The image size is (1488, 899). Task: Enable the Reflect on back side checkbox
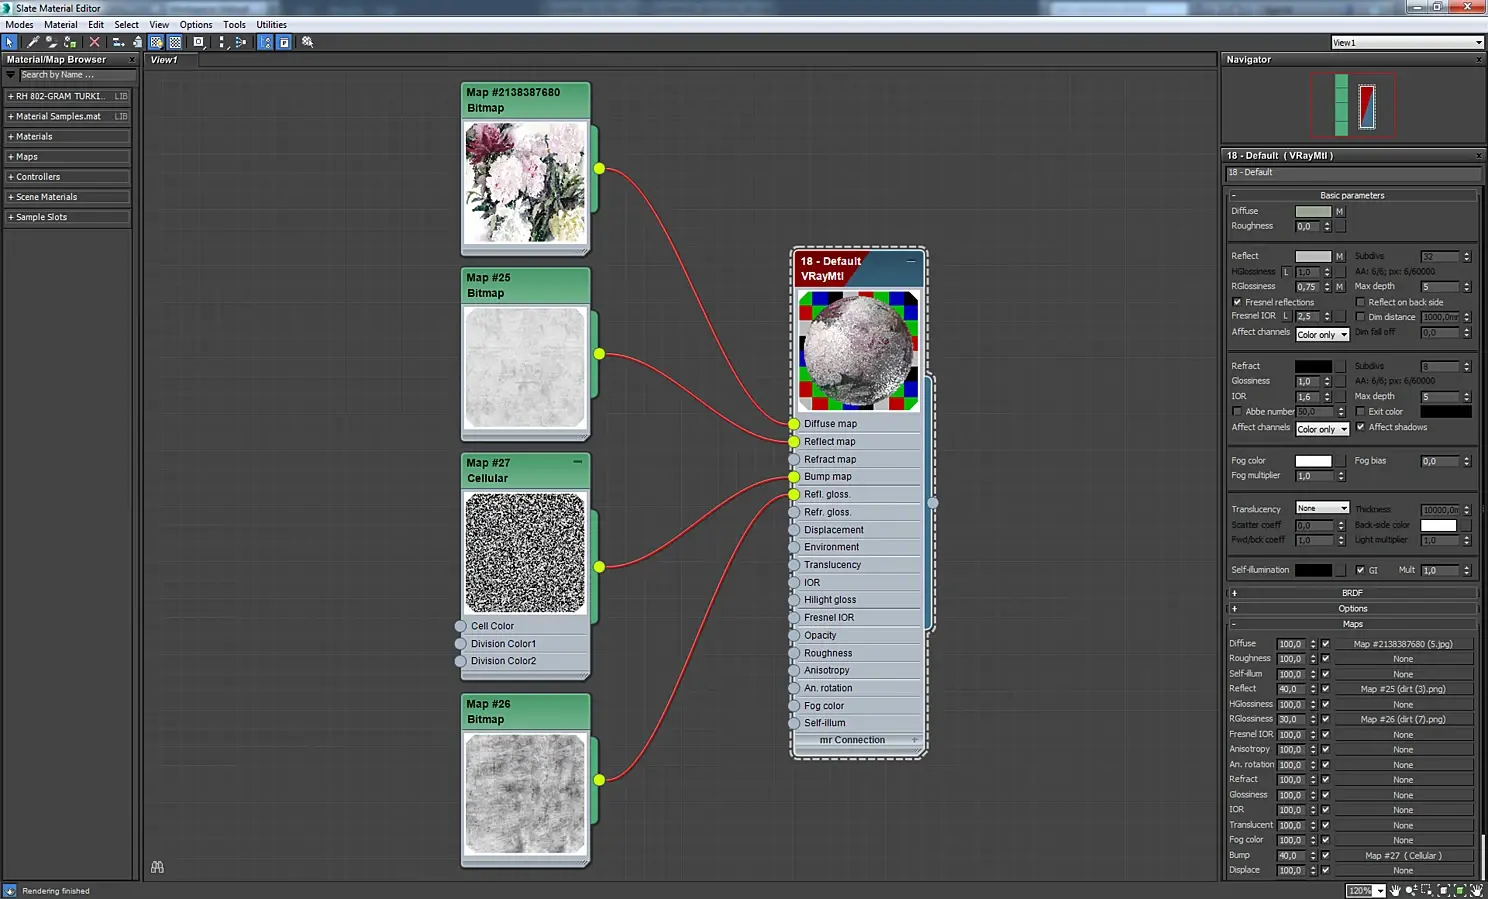click(1360, 302)
